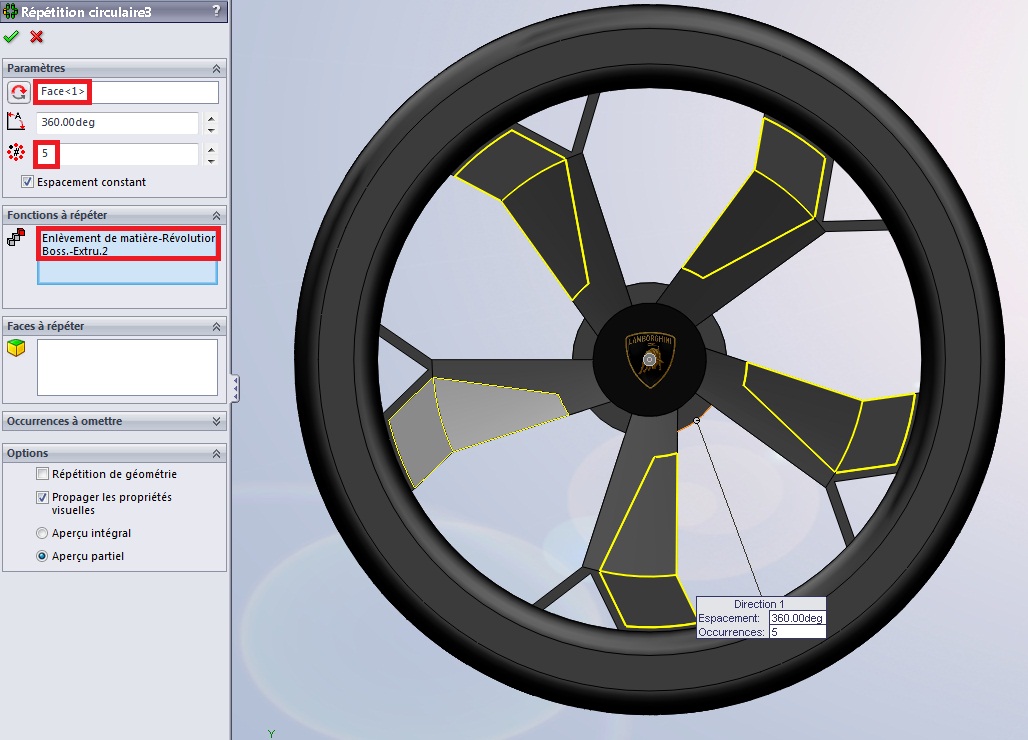Choose the Aperçu partiel radio button
Screen dimensions: 1028x740
point(42,556)
